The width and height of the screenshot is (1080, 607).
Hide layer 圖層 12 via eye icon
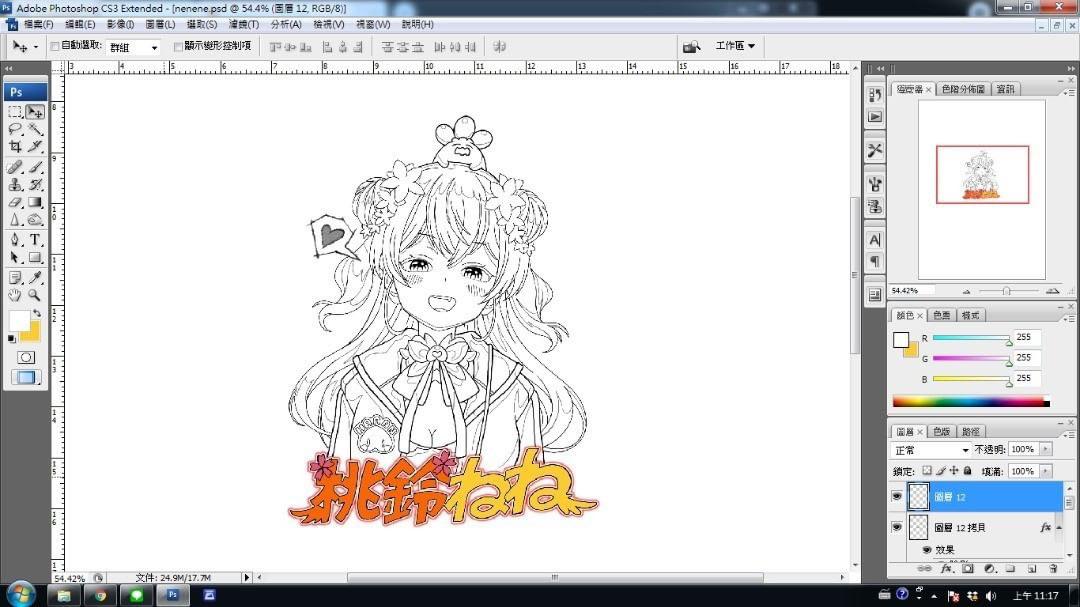point(897,497)
